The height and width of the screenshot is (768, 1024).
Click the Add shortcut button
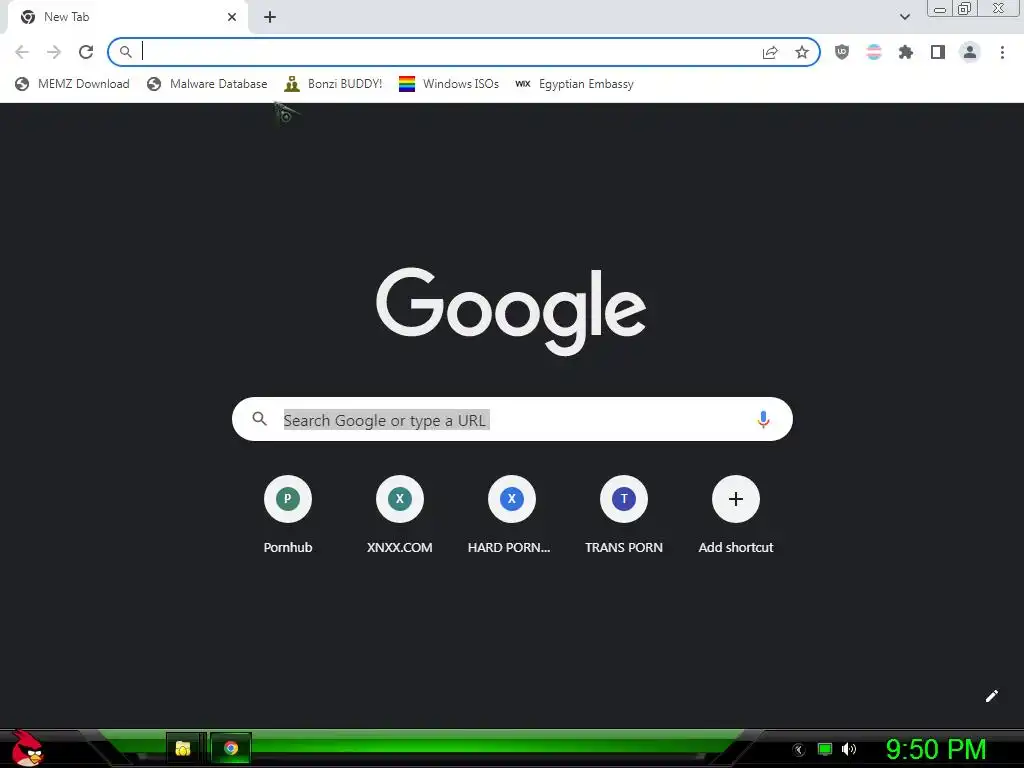pos(735,515)
